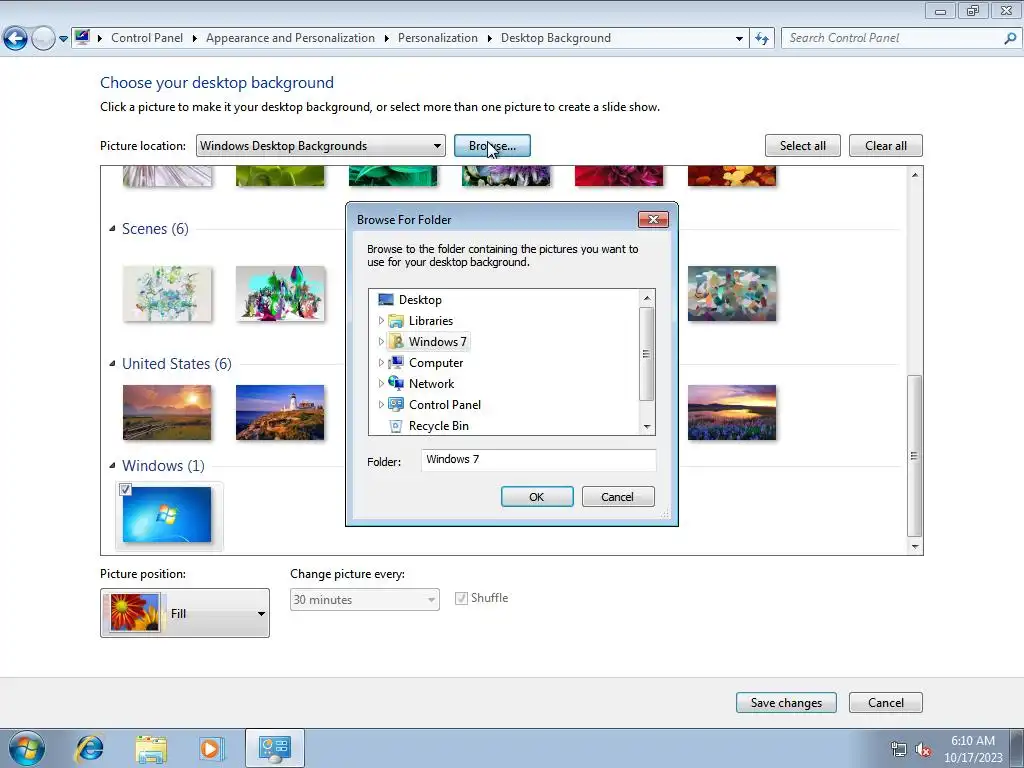Open the Change picture every dropdown

click(x=364, y=600)
